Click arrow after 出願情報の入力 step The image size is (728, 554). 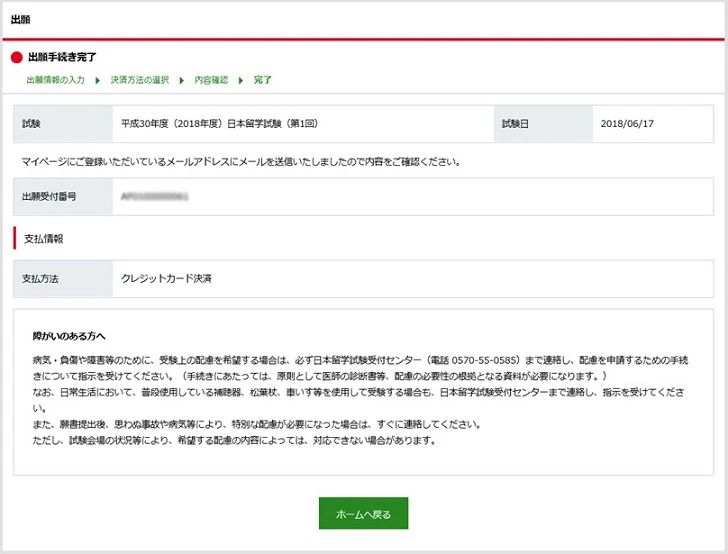pos(98,80)
